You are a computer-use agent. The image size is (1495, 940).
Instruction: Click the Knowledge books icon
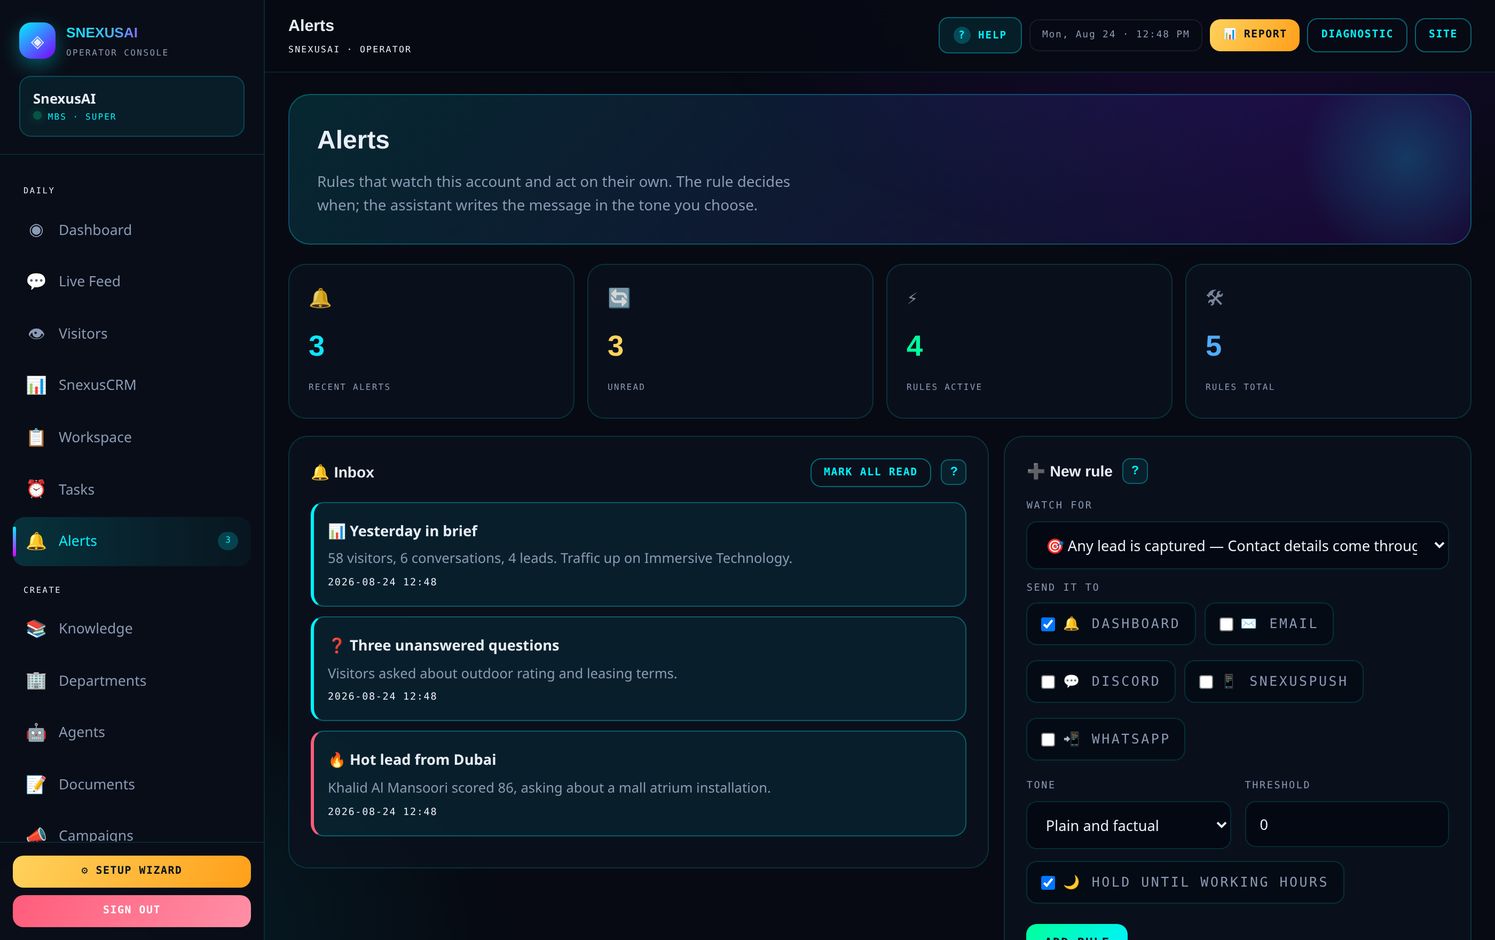[36, 629]
